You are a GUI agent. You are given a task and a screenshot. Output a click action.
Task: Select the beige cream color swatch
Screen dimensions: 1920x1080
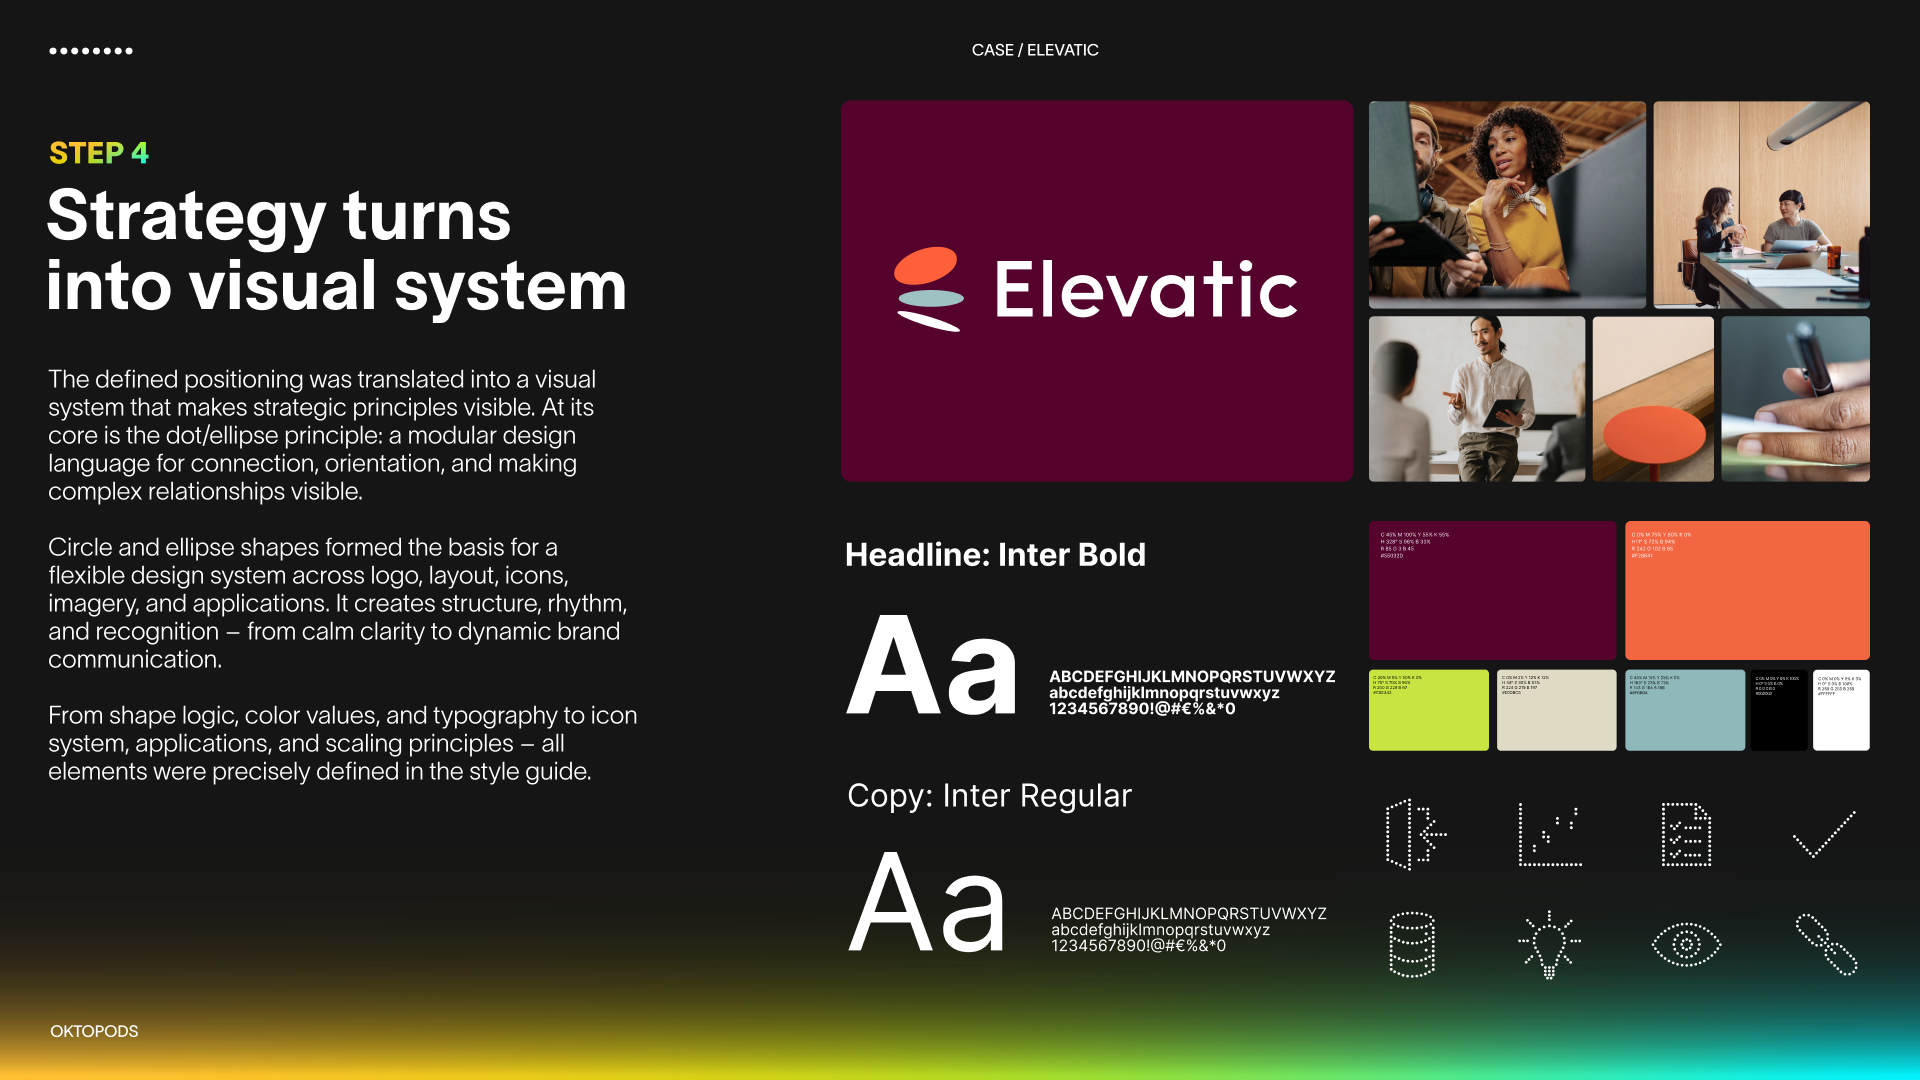(x=1556, y=710)
